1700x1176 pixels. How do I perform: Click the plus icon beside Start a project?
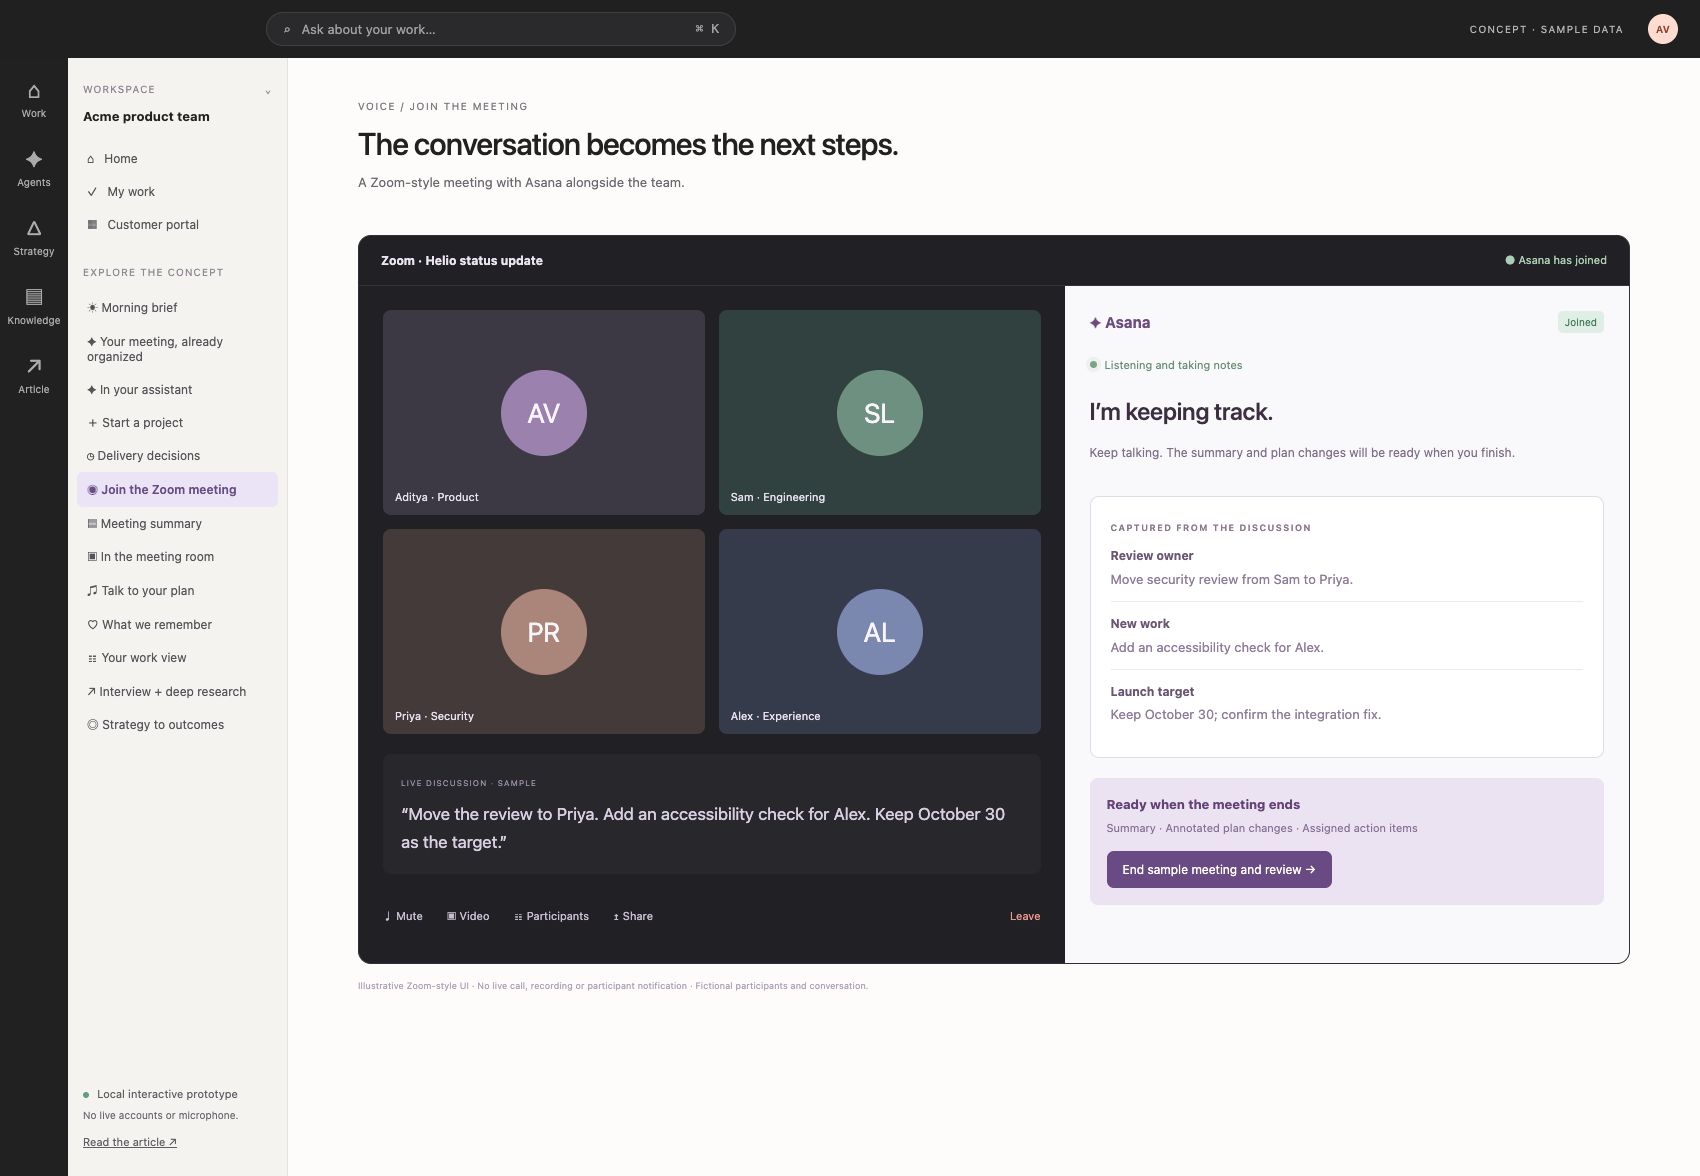pyautogui.click(x=92, y=423)
